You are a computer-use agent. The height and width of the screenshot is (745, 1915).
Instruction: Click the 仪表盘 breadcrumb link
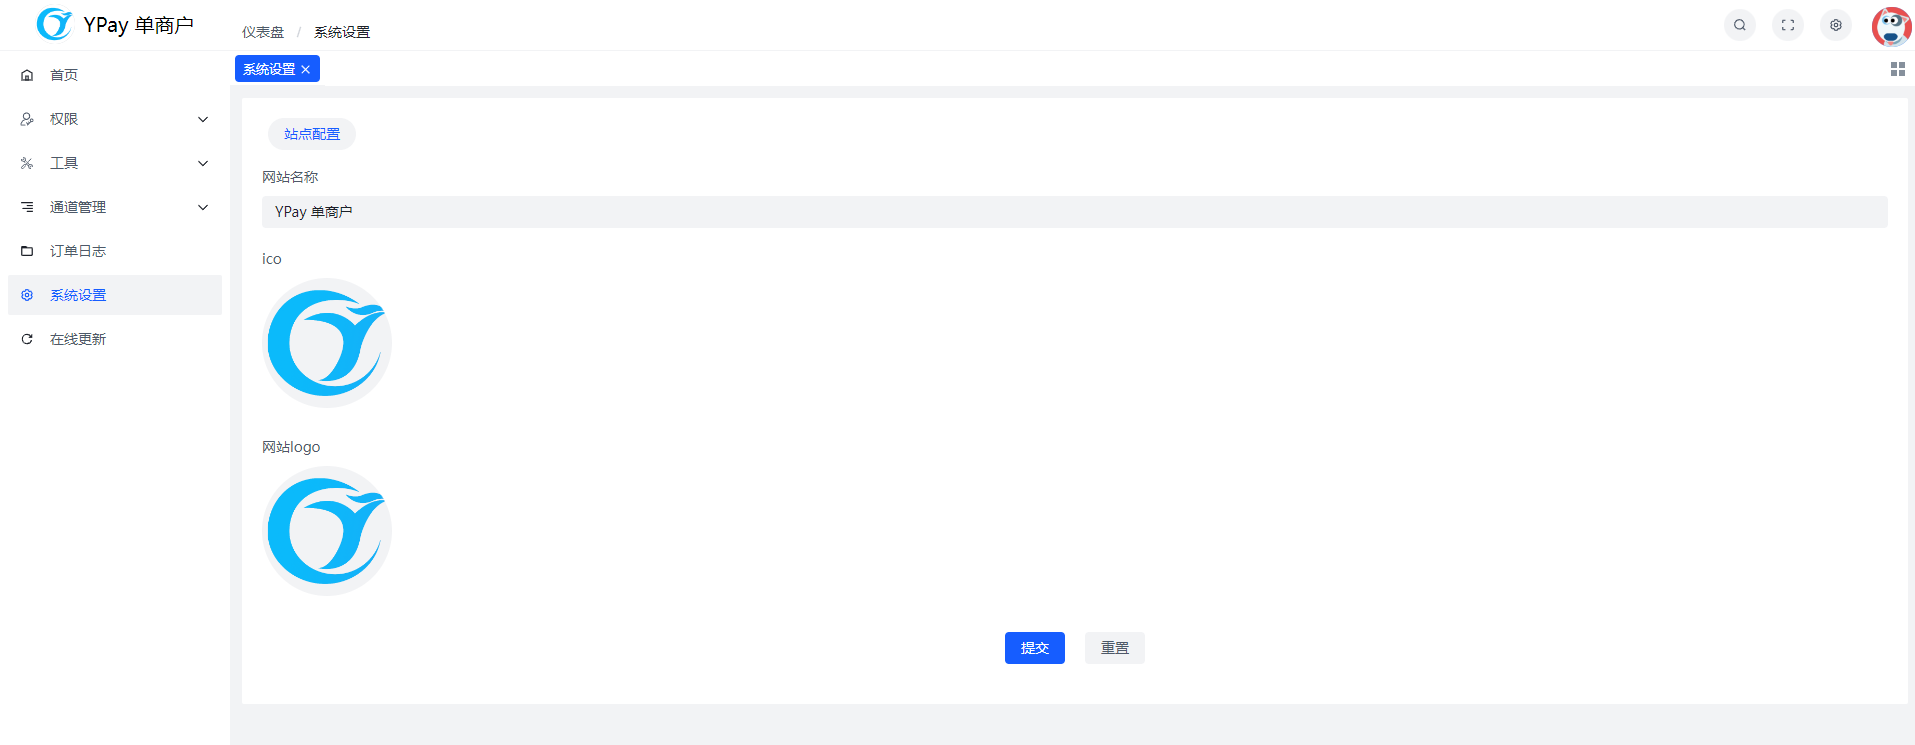click(x=263, y=32)
